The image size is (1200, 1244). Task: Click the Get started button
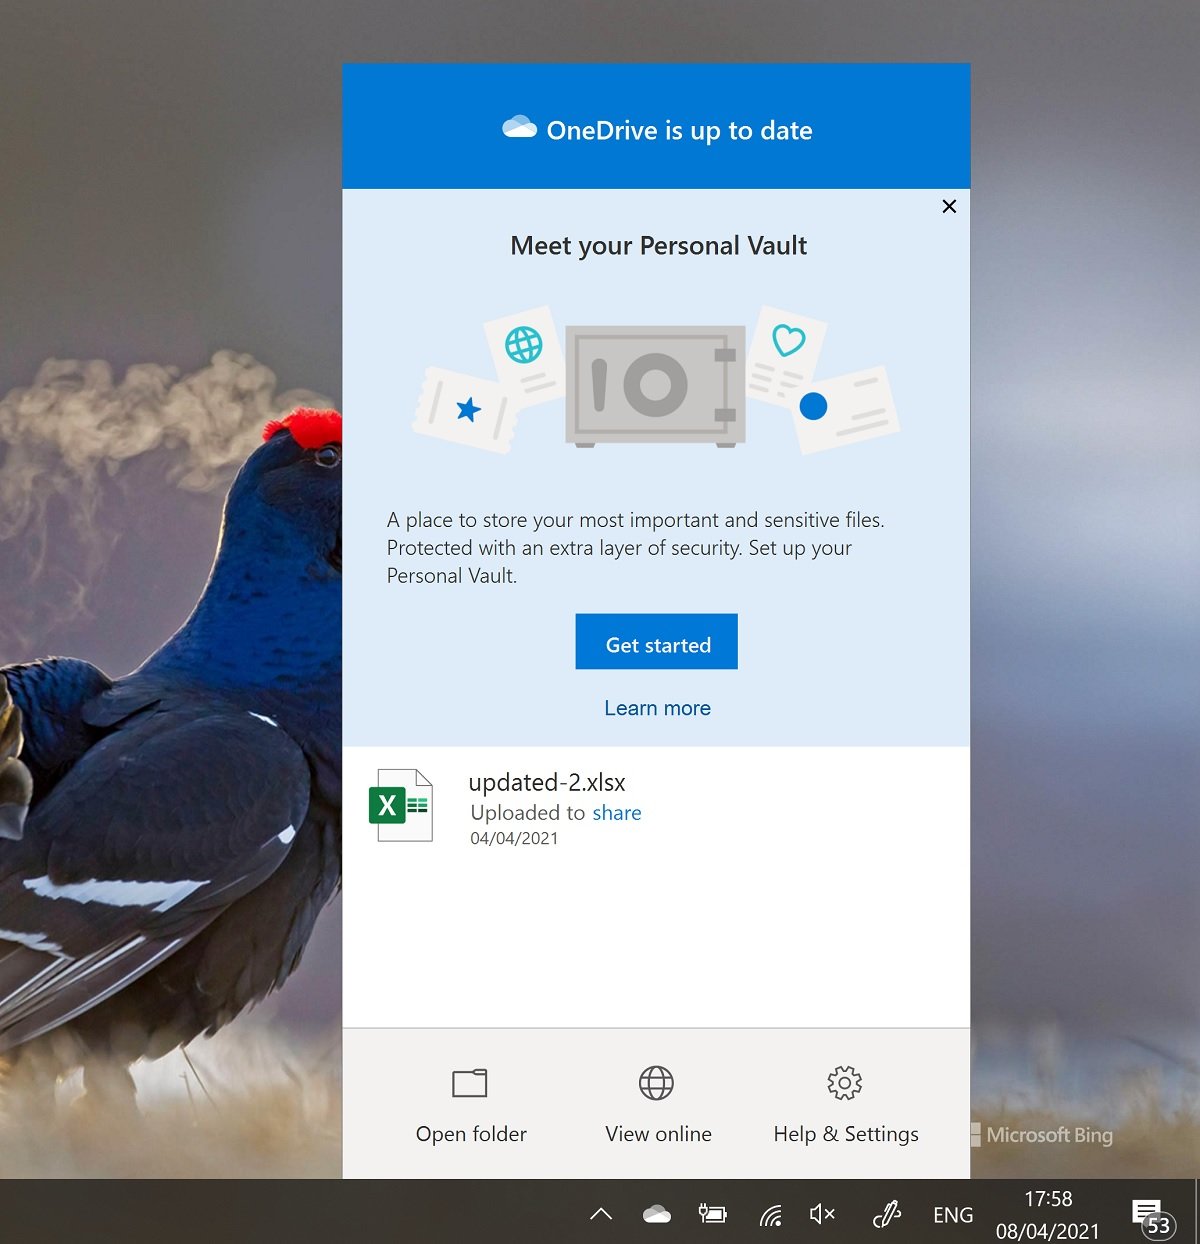(656, 642)
